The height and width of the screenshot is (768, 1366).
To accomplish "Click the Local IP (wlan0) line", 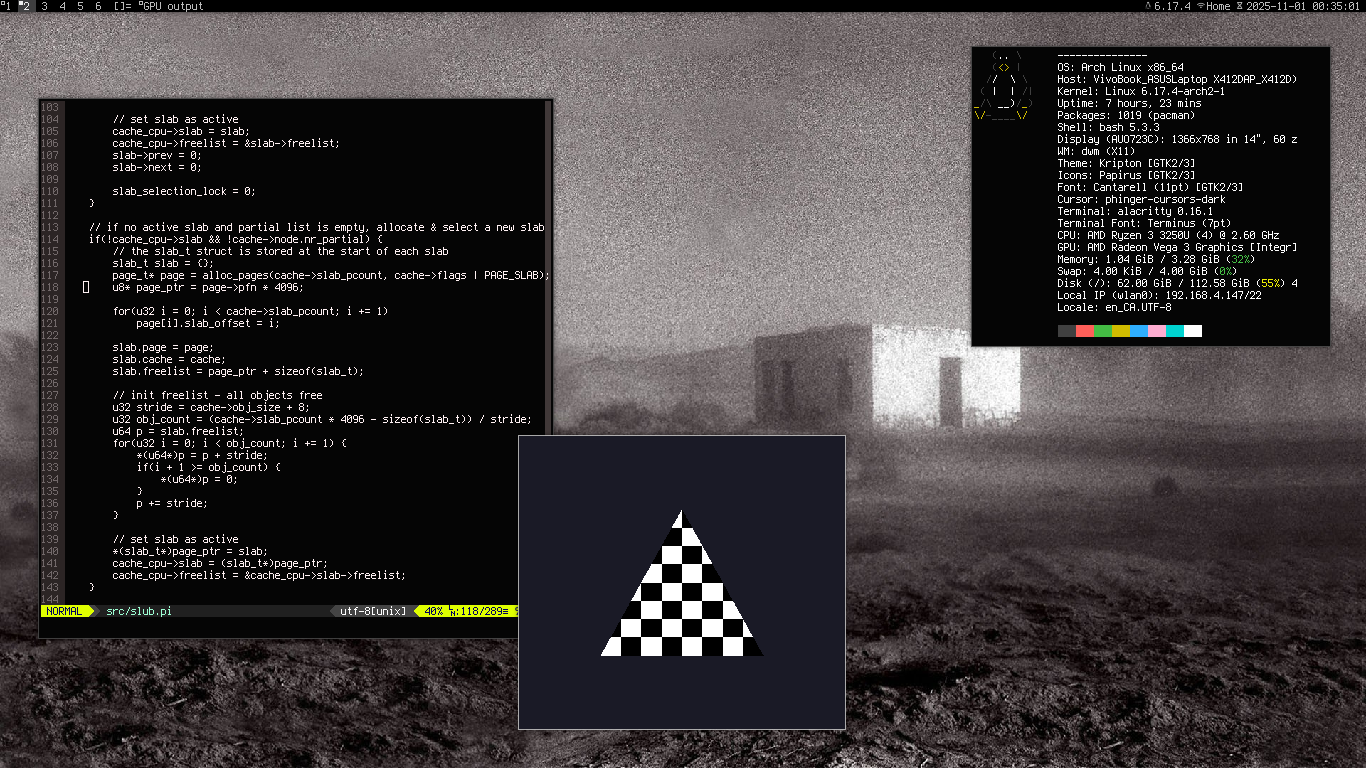I will click(x=1160, y=295).
